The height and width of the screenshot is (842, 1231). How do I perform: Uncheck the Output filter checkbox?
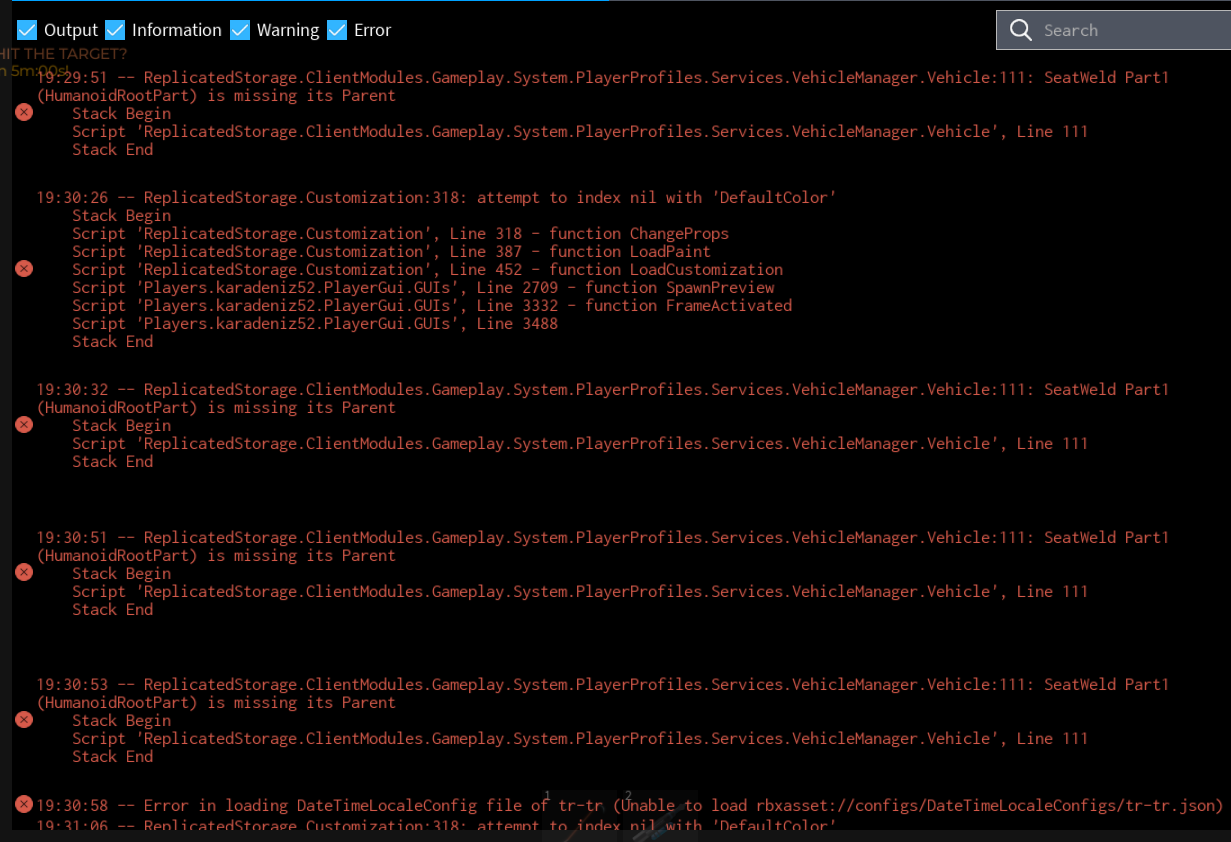pos(27,30)
